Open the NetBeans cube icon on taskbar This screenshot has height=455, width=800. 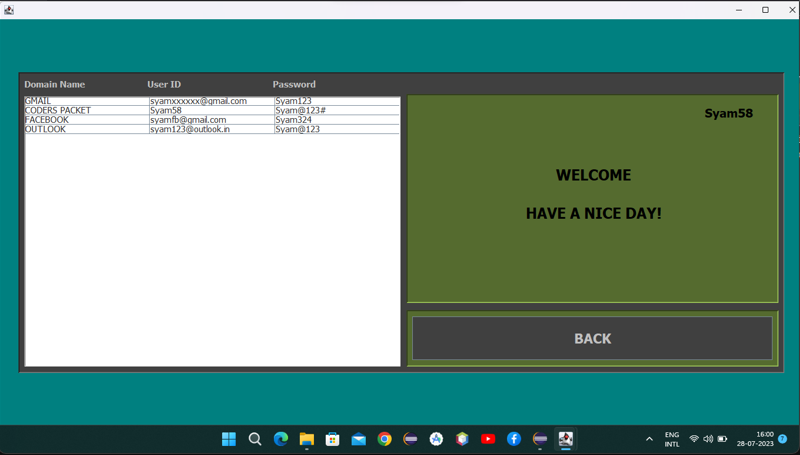pos(462,439)
